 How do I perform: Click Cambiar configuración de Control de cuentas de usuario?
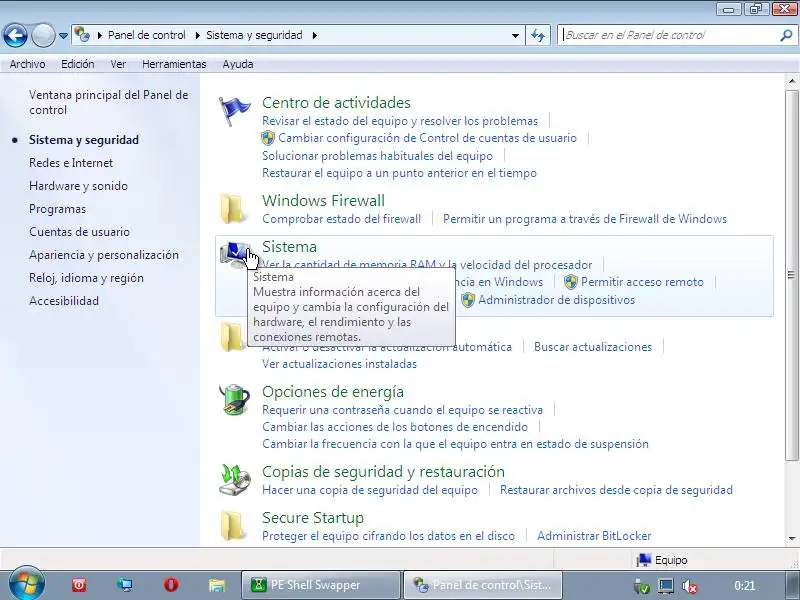pyautogui.click(x=428, y=138)
